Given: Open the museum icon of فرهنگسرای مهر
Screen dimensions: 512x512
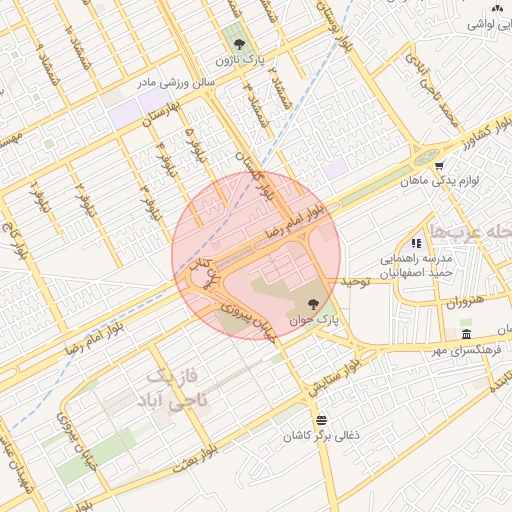Looking at the screenshot, I should point(466,334).
